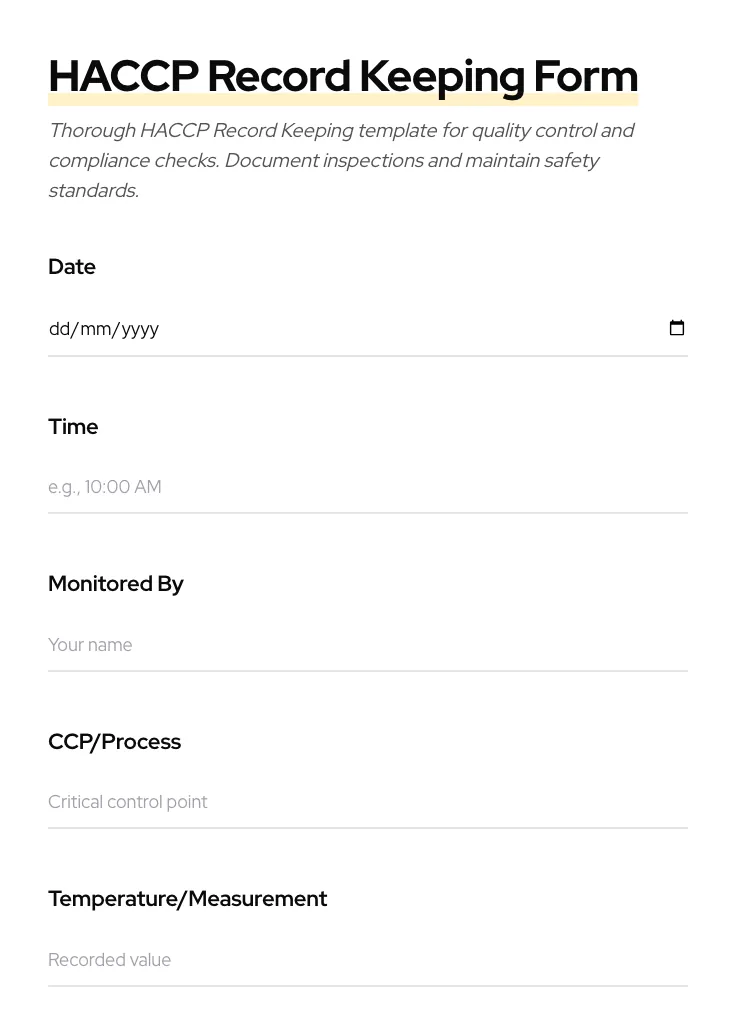Click the HACCP Record Keeping Form title

(343, 75)
